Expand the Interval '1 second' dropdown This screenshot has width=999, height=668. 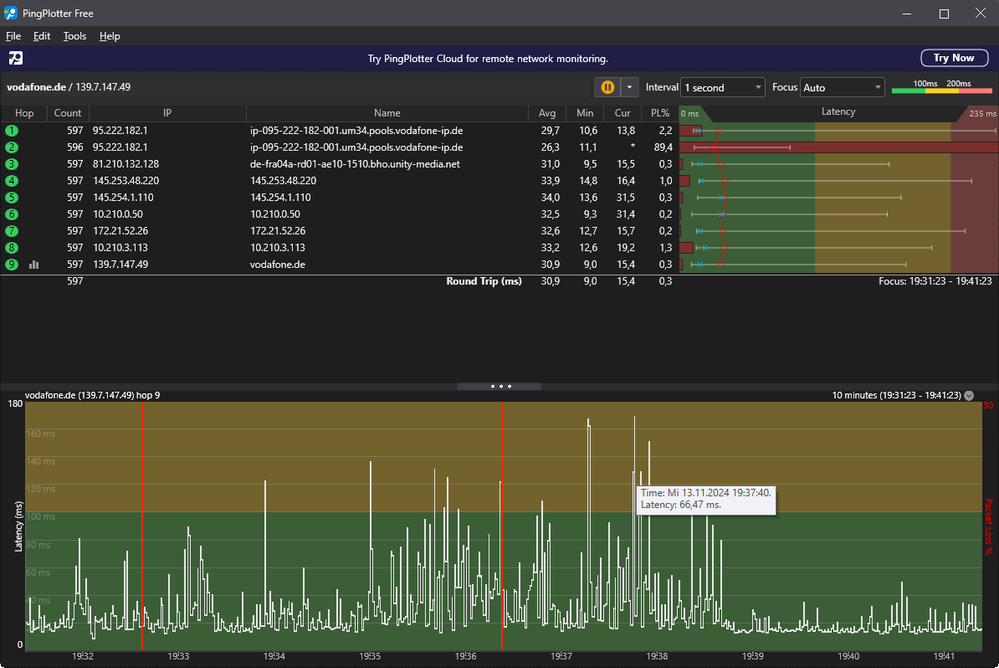coord(722,88)
